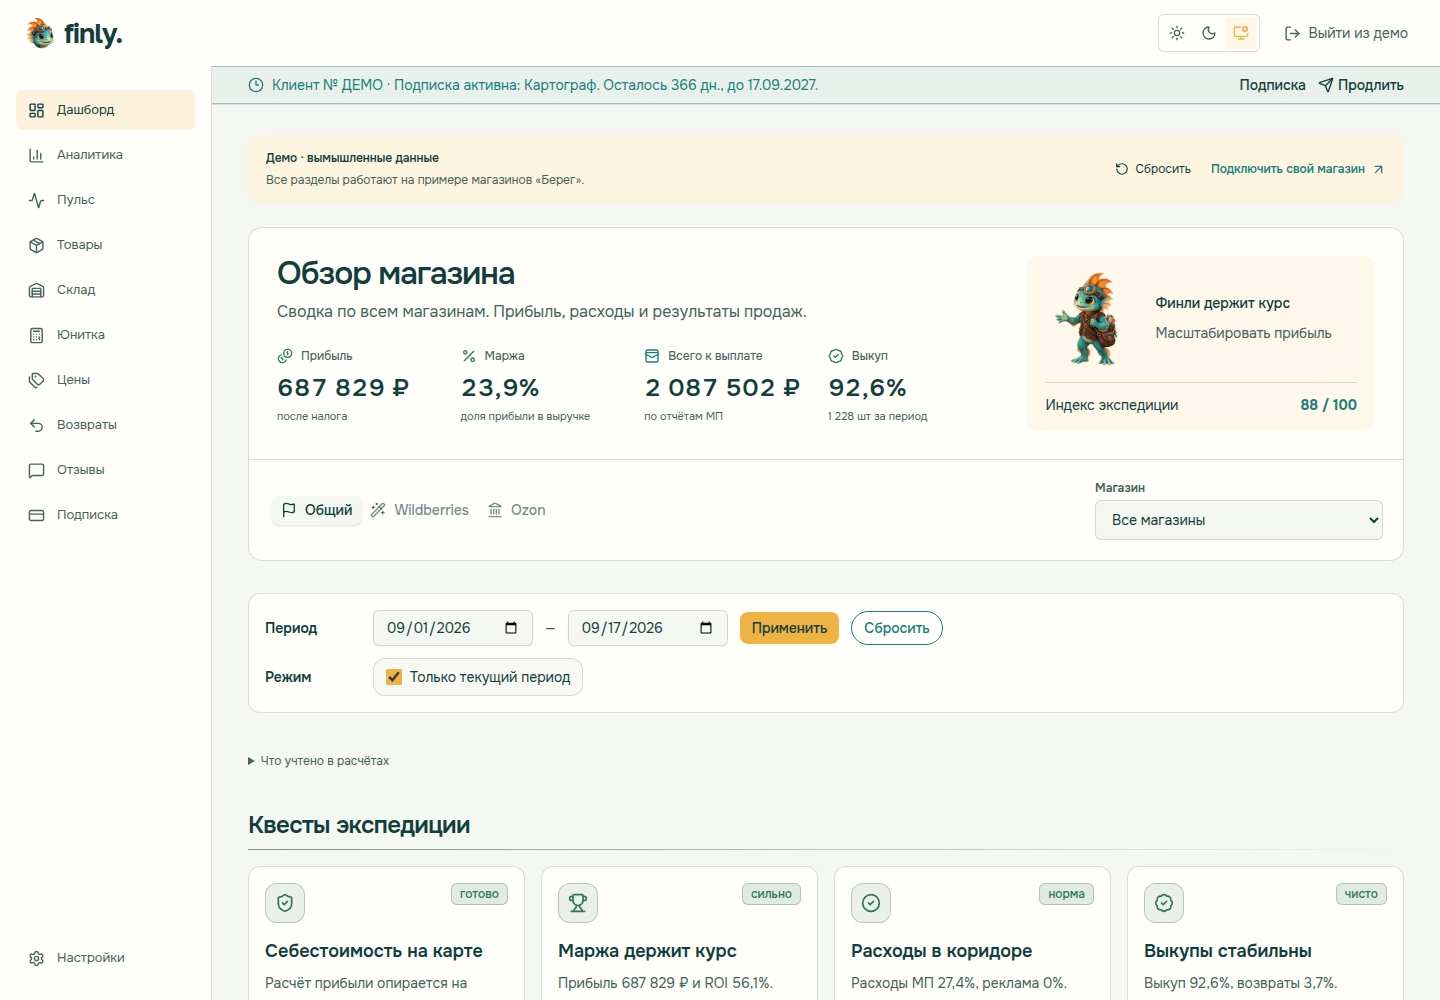Viewport: 1440px width, 1000px height.
Task: Click the Возвраты return arrow icon
Action: click(x=37, y=425)
